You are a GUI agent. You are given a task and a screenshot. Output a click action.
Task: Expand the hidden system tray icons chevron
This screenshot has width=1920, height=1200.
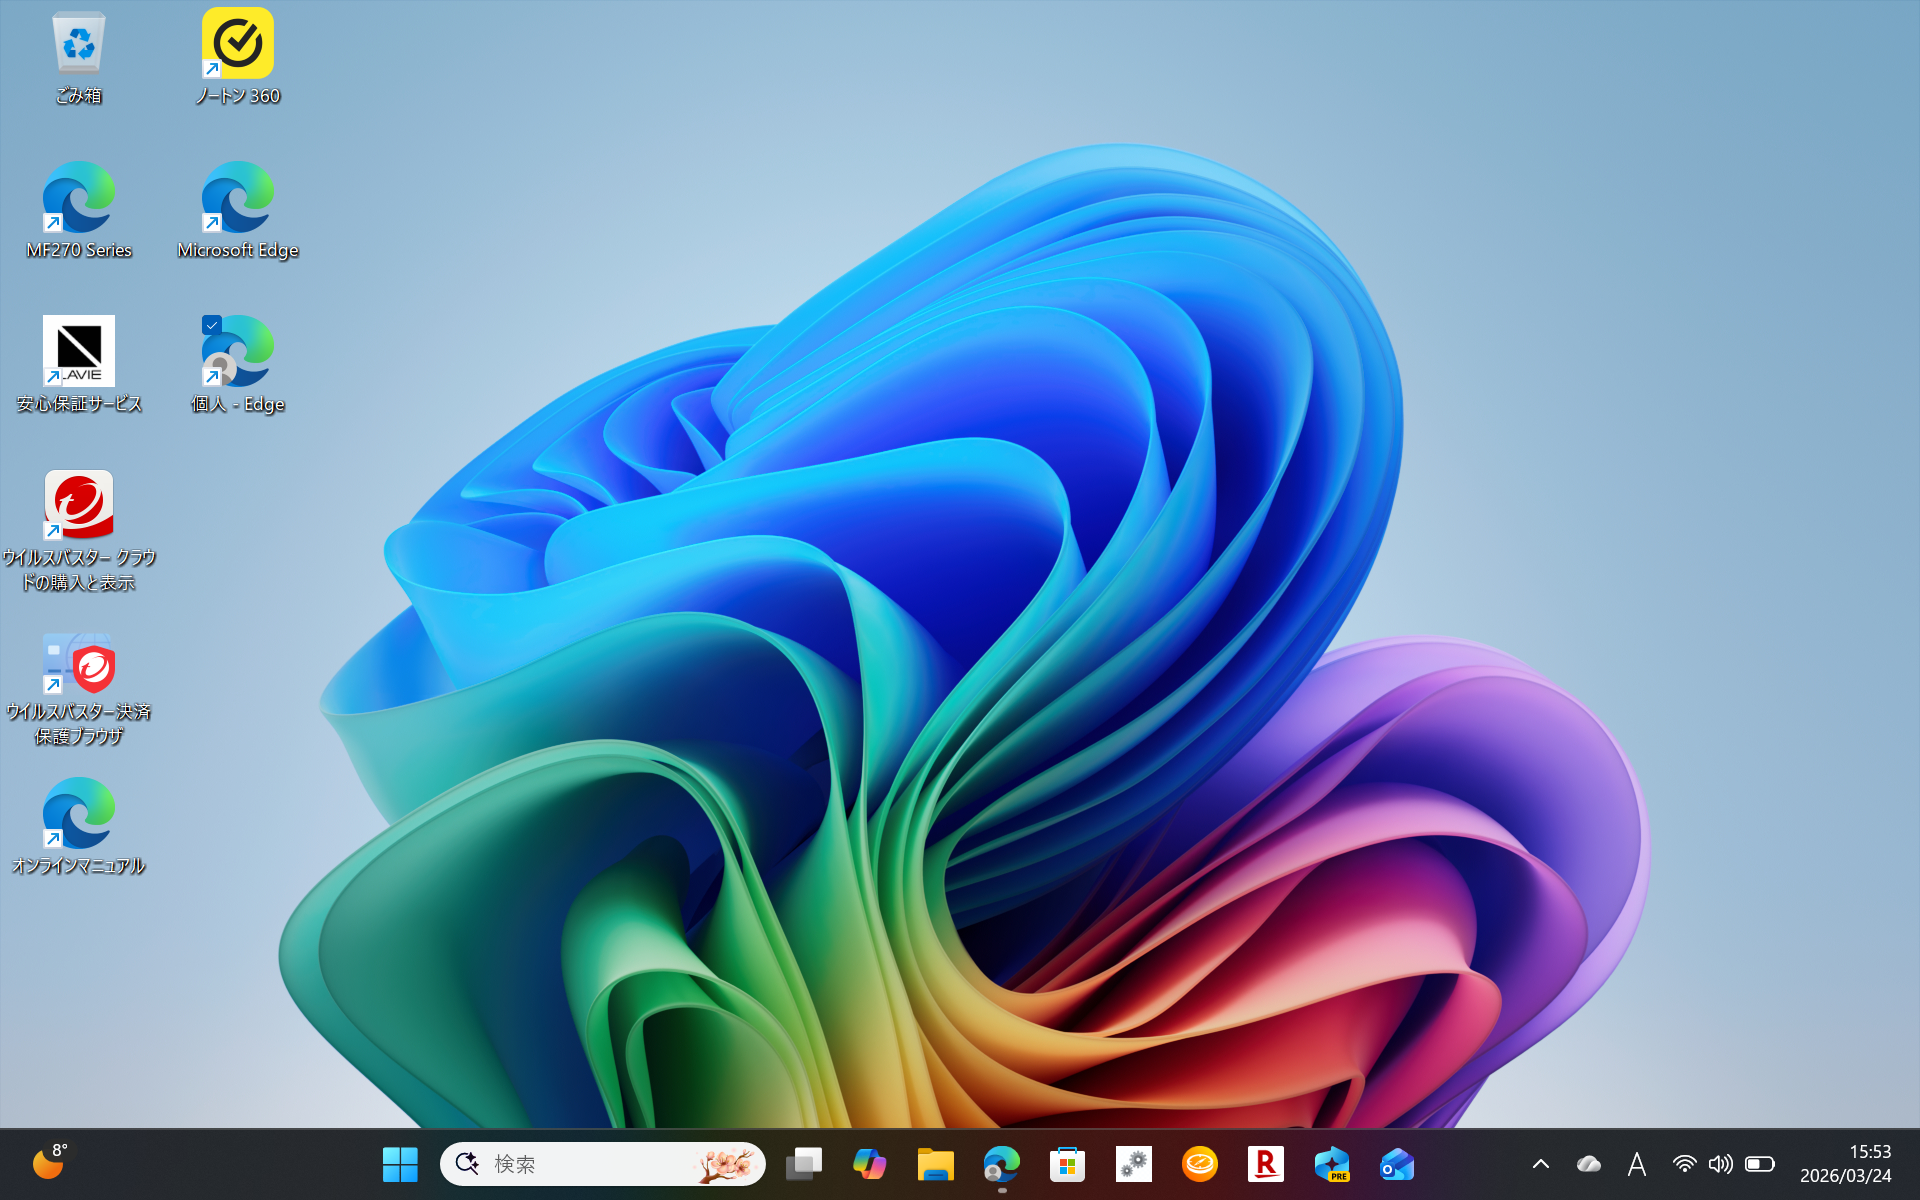coord(1541,1164)
